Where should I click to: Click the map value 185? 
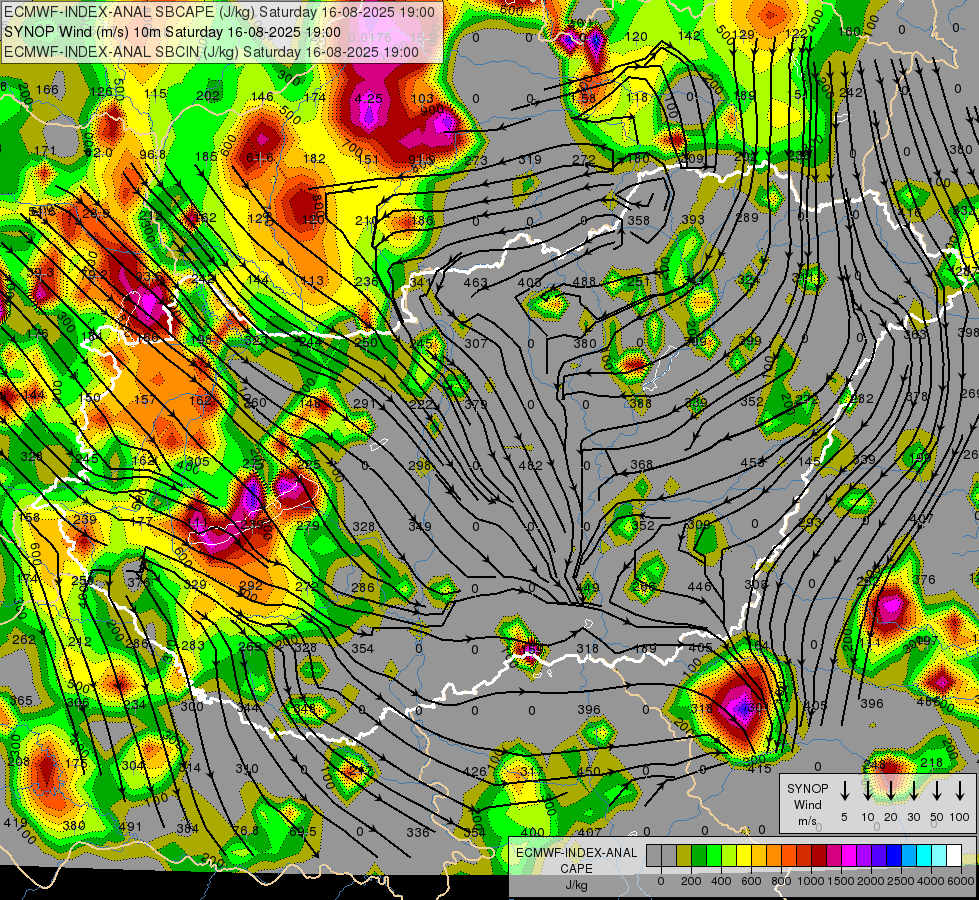click(206, 157)
